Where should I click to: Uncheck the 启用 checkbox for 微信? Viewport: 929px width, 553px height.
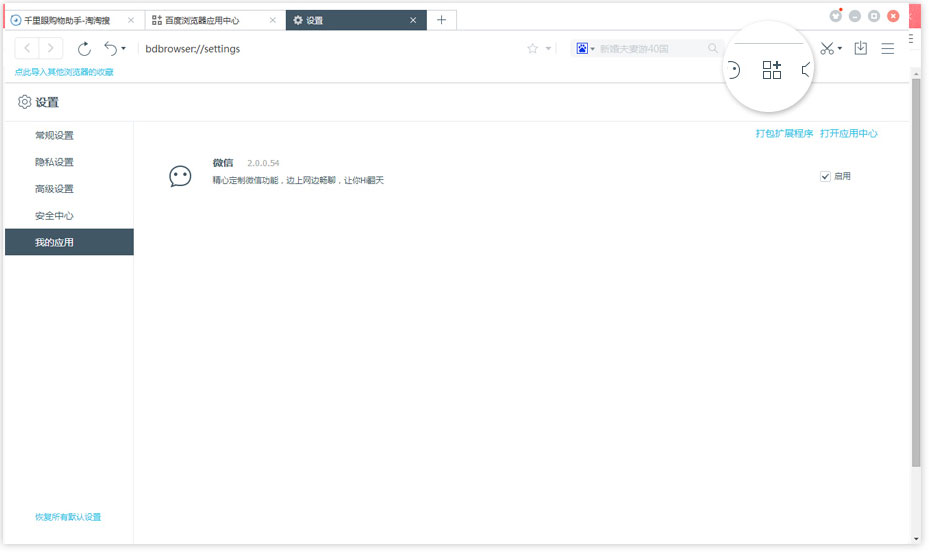point(825,176)
